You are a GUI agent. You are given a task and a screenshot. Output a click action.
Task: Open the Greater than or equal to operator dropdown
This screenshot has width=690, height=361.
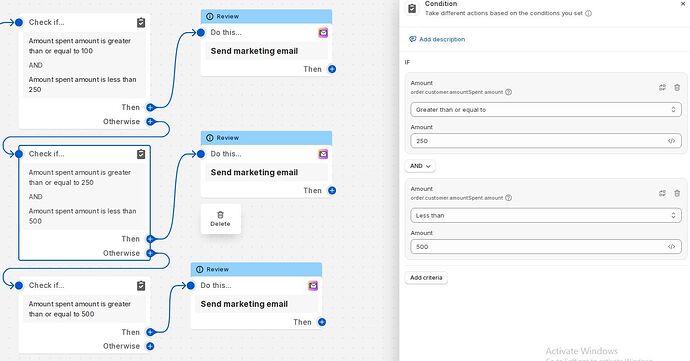546,110
